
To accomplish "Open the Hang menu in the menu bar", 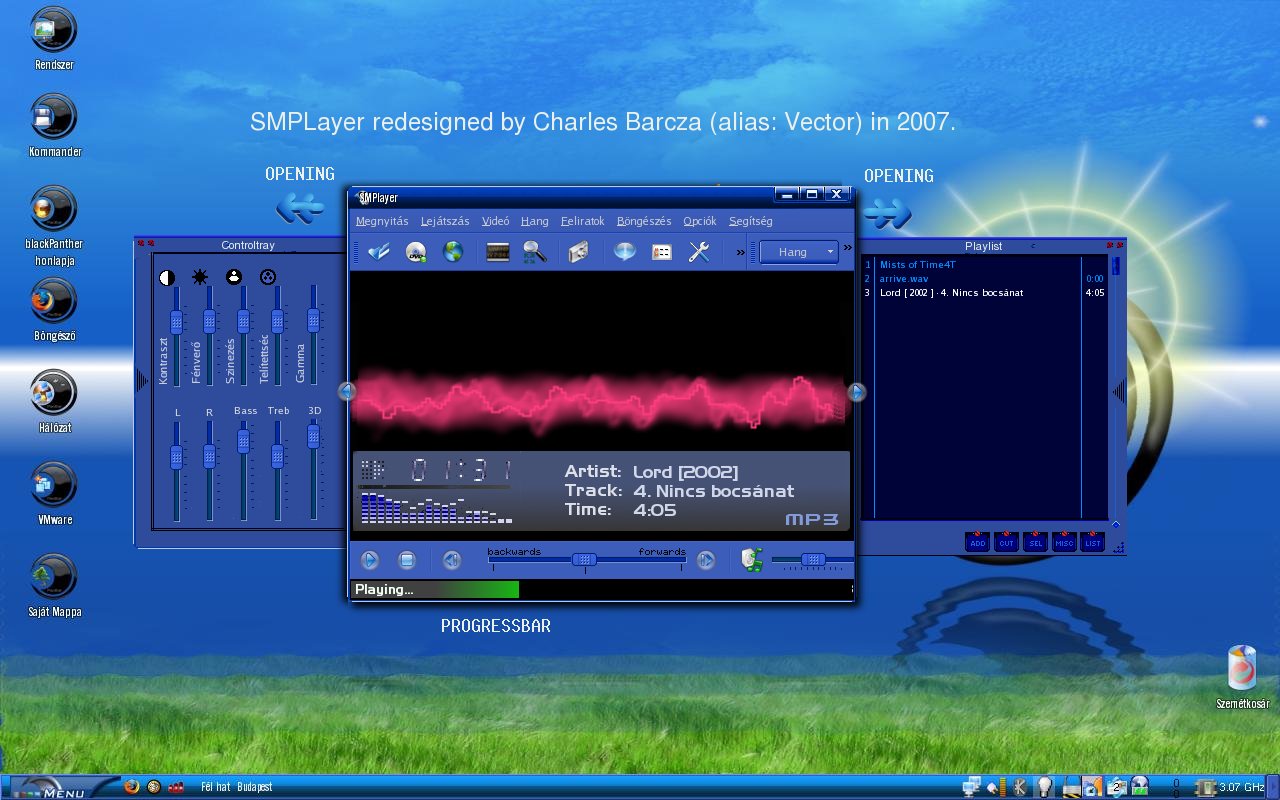I will (534, 221).
